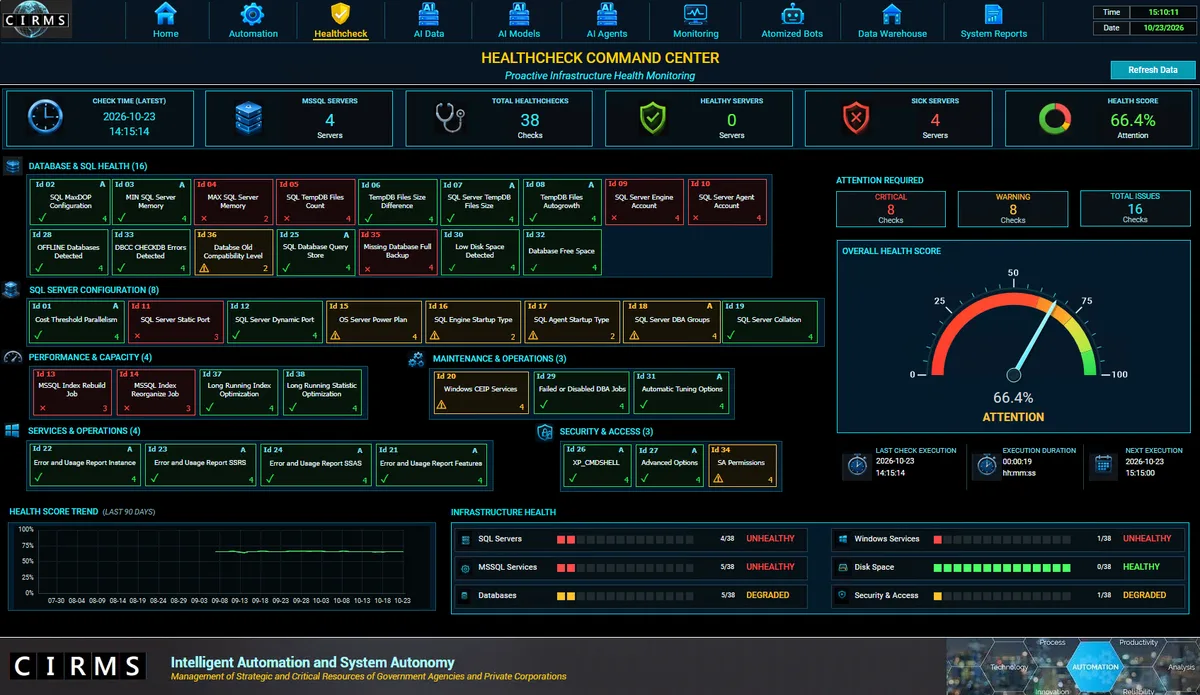Open the Atomized Bots robot icon

(792, 14)
